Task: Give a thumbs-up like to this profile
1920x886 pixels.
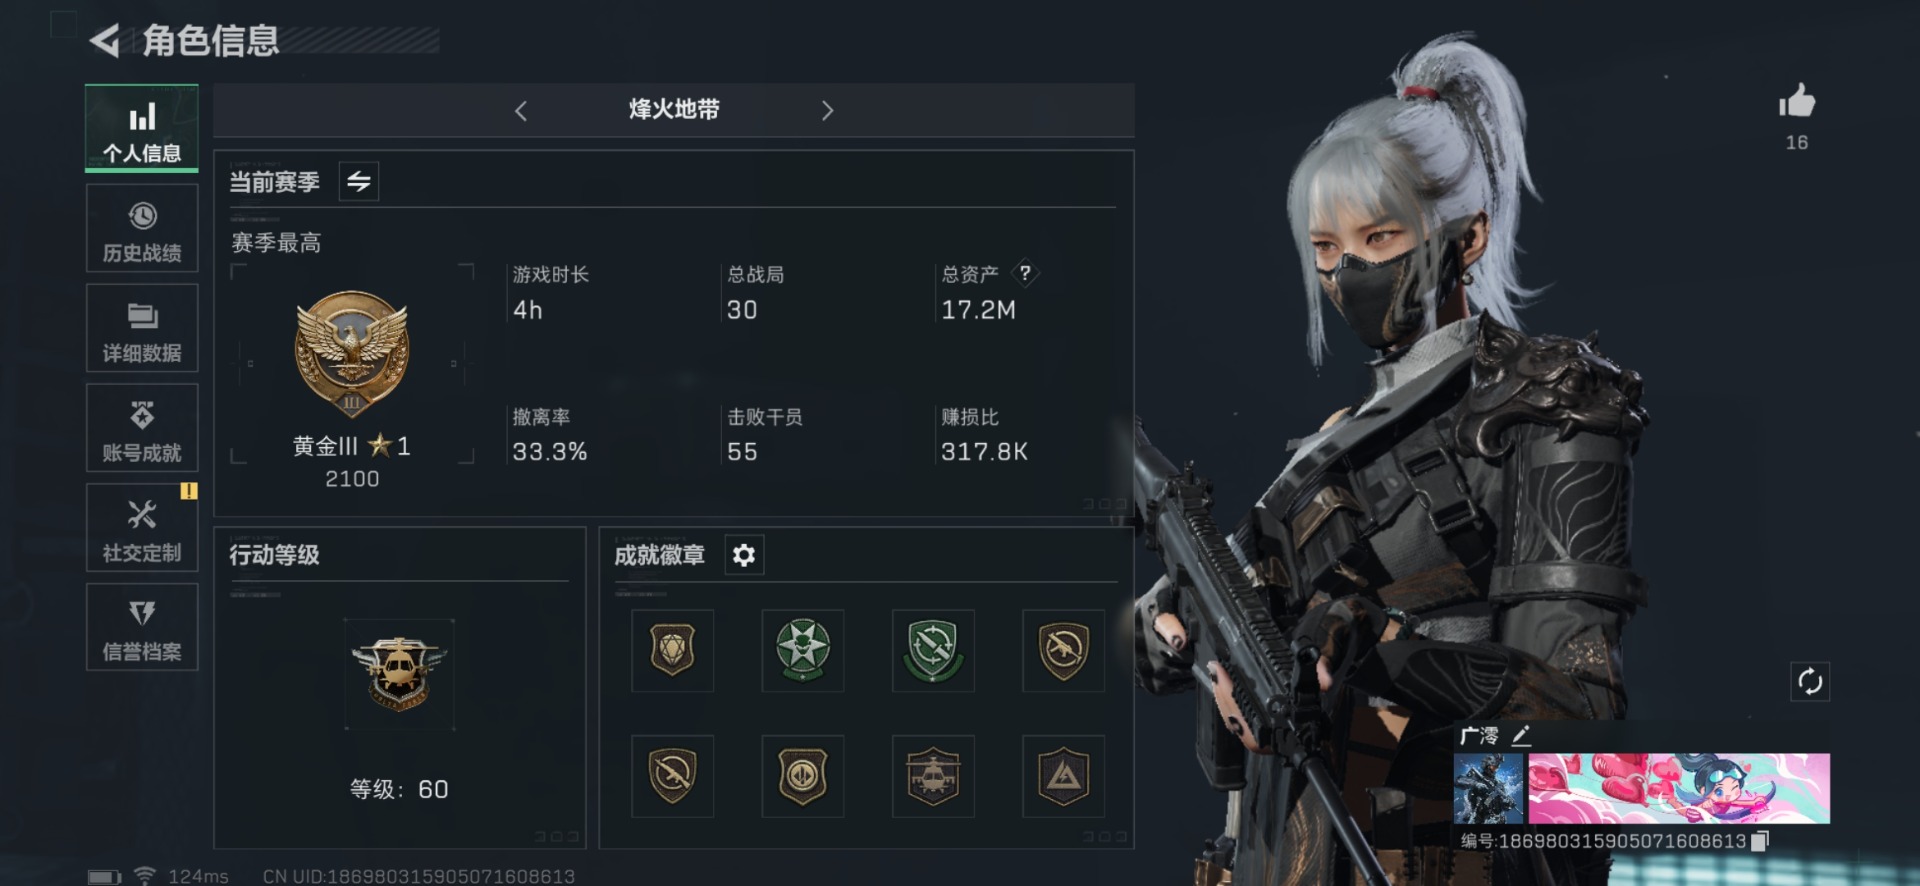Action: (1796, 101)
